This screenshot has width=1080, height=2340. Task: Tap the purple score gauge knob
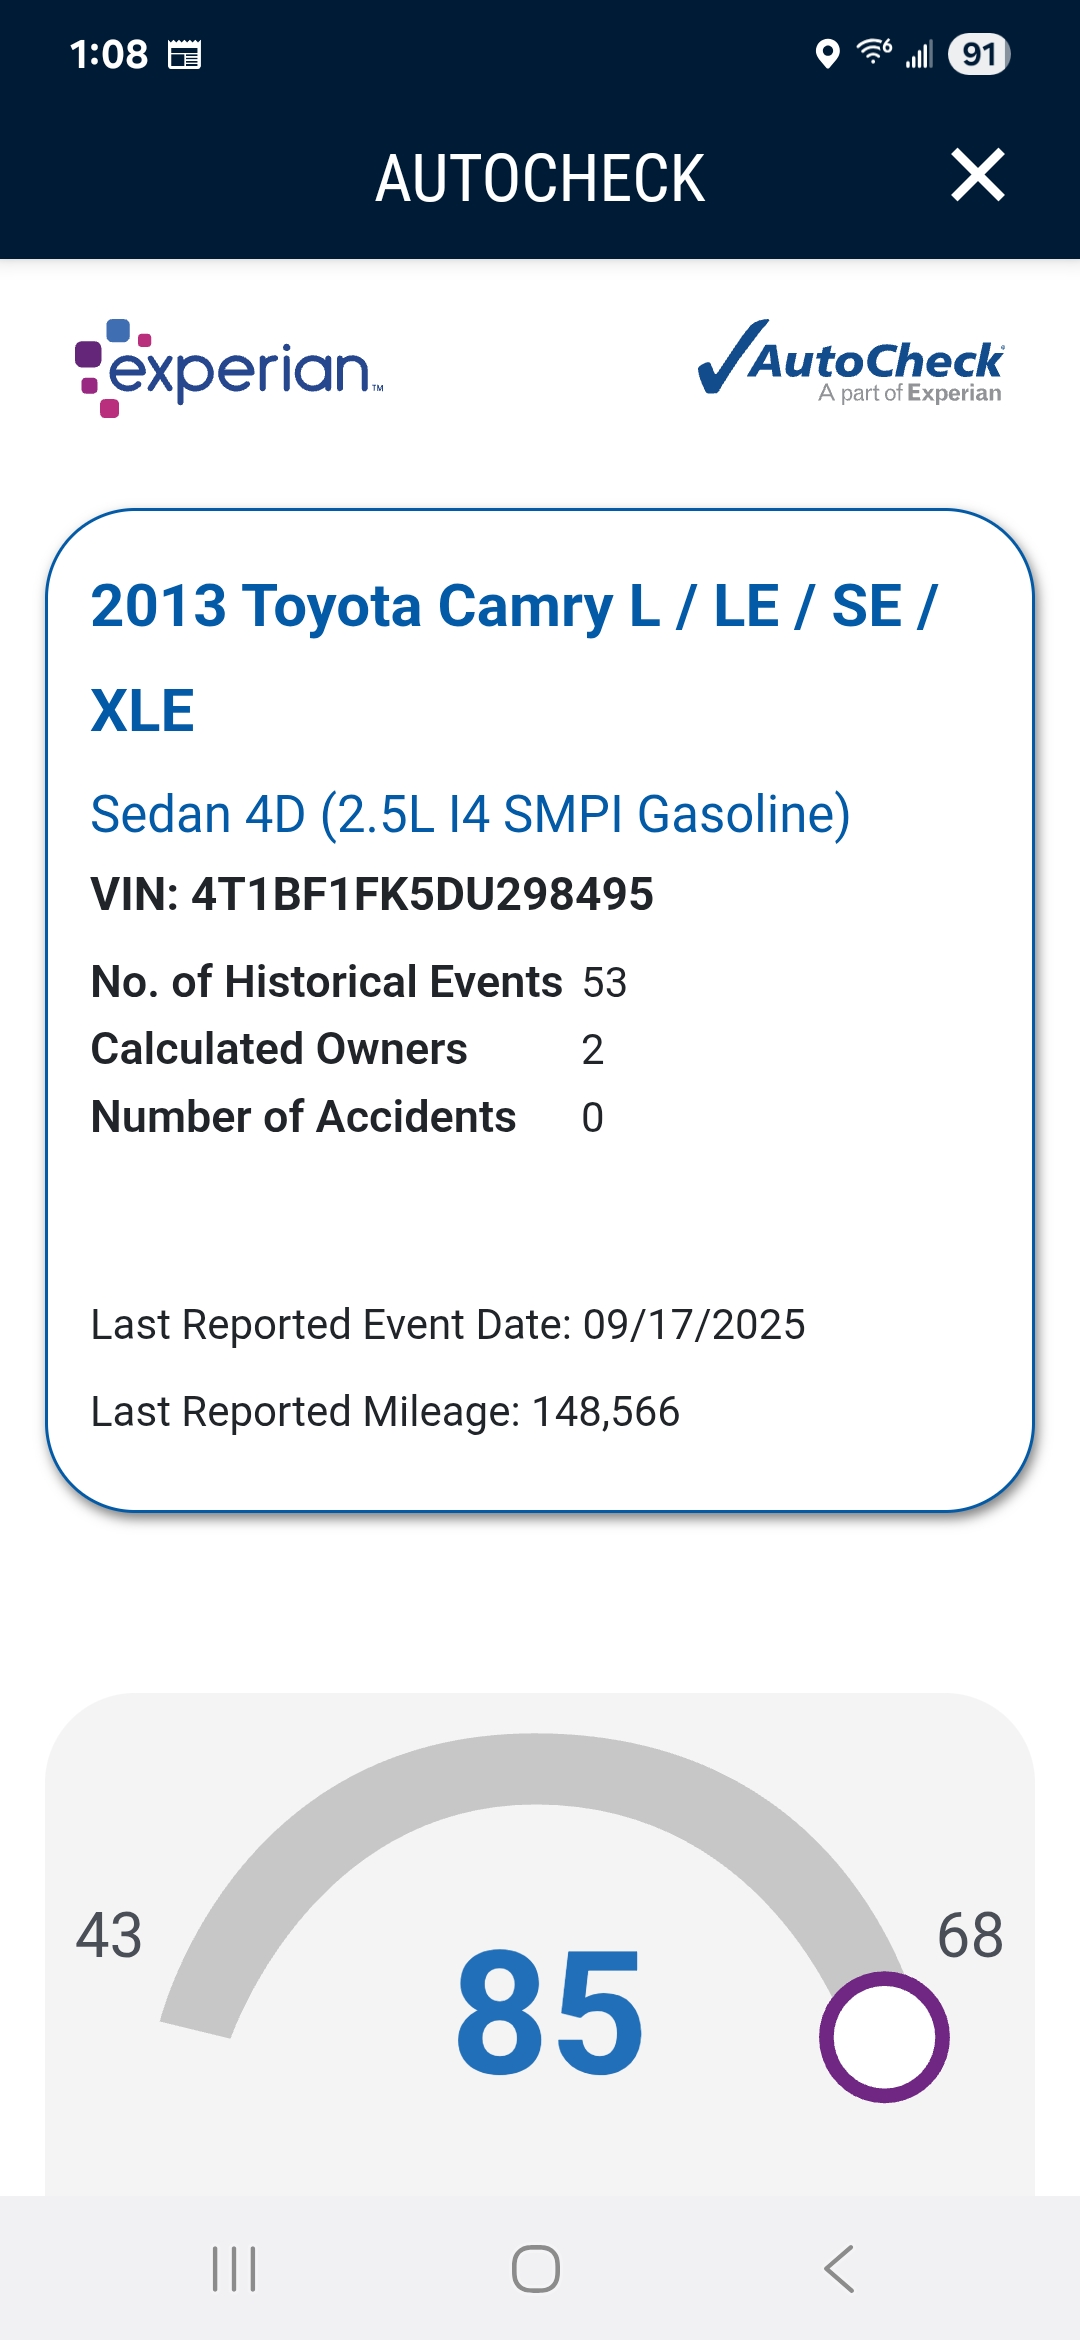click(884, 2037)
